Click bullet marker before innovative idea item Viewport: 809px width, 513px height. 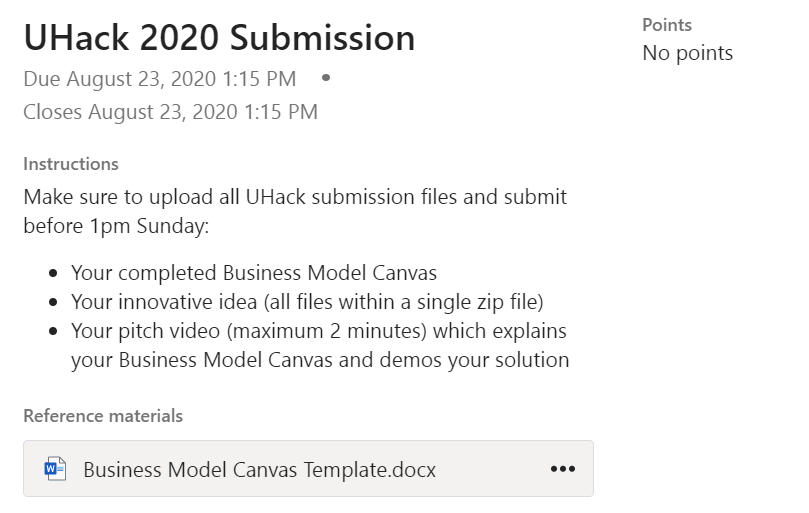pyautogui.click(x=52, y=302)
